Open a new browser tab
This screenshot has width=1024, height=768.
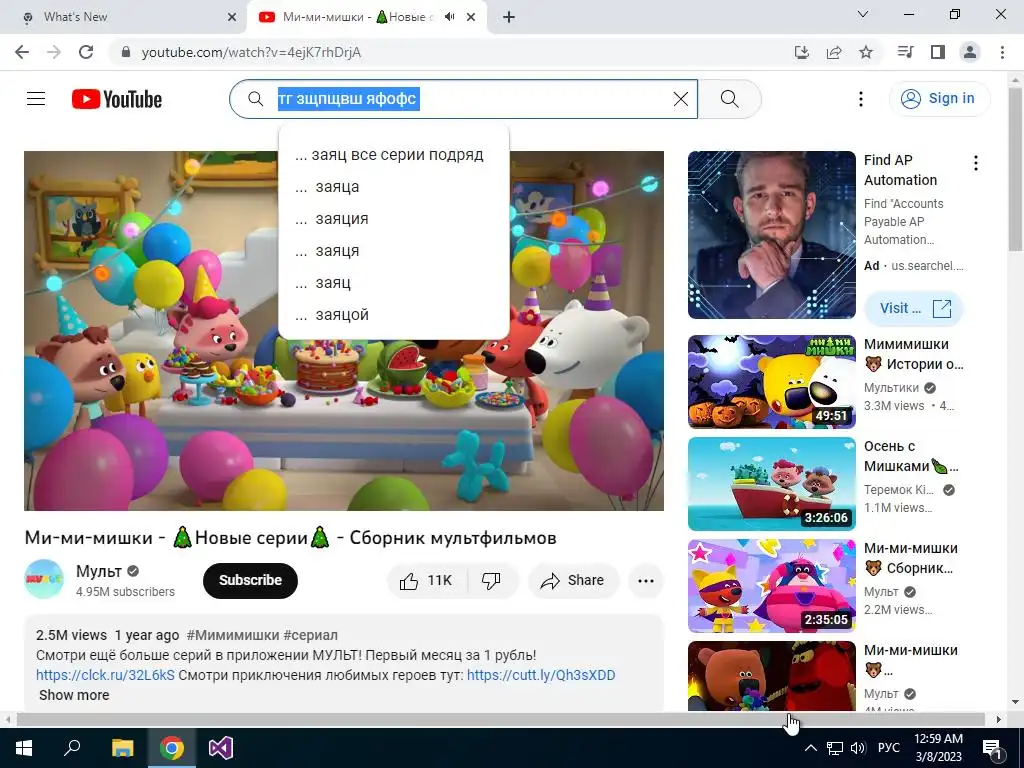[x=509, y=18]
